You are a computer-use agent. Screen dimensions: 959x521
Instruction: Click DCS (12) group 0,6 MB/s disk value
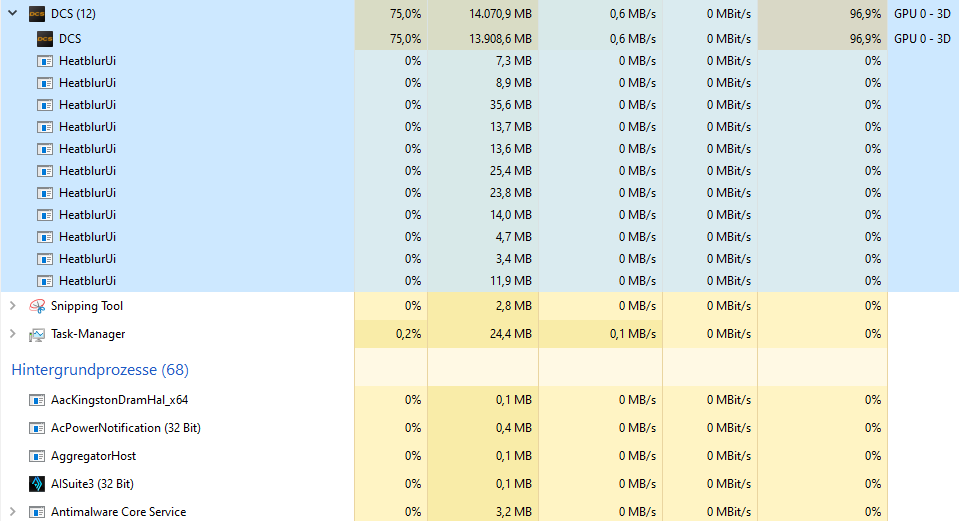[632, 13]
